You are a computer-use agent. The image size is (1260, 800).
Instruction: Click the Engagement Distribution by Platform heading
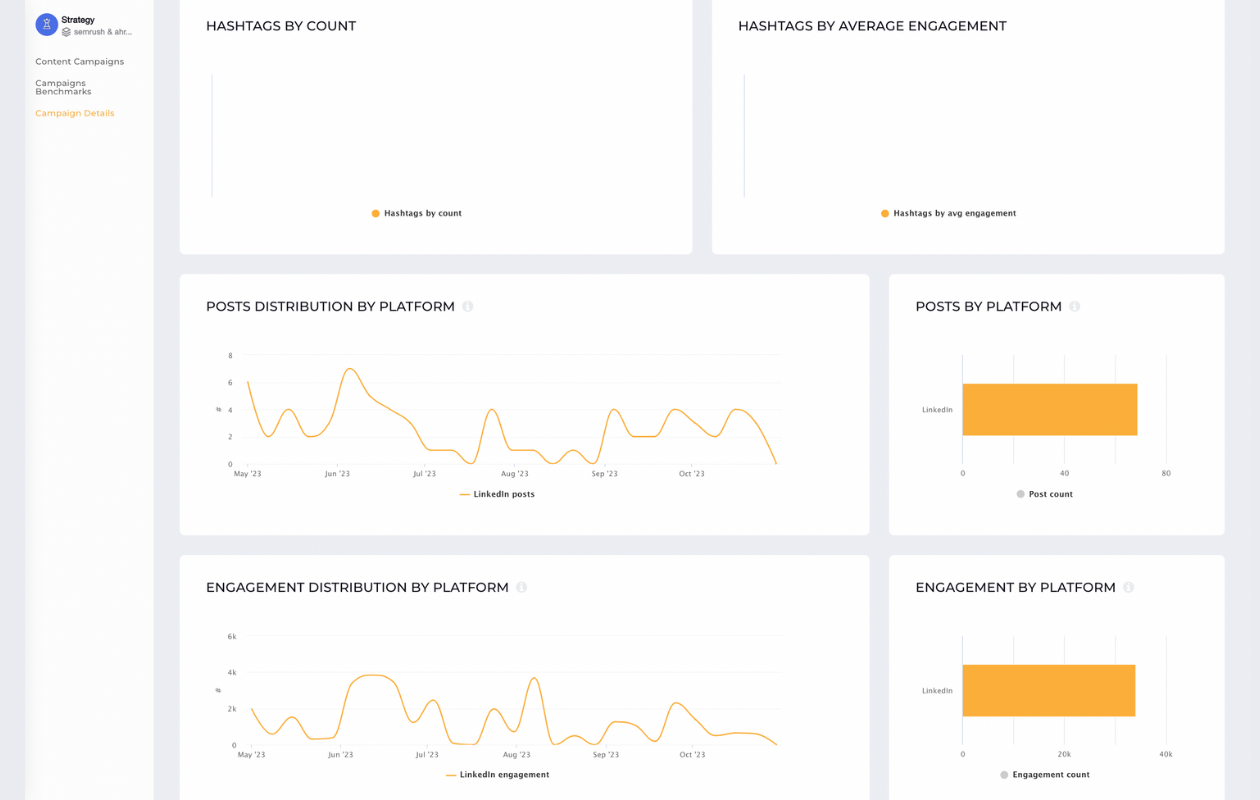click(x=357, y=588)
